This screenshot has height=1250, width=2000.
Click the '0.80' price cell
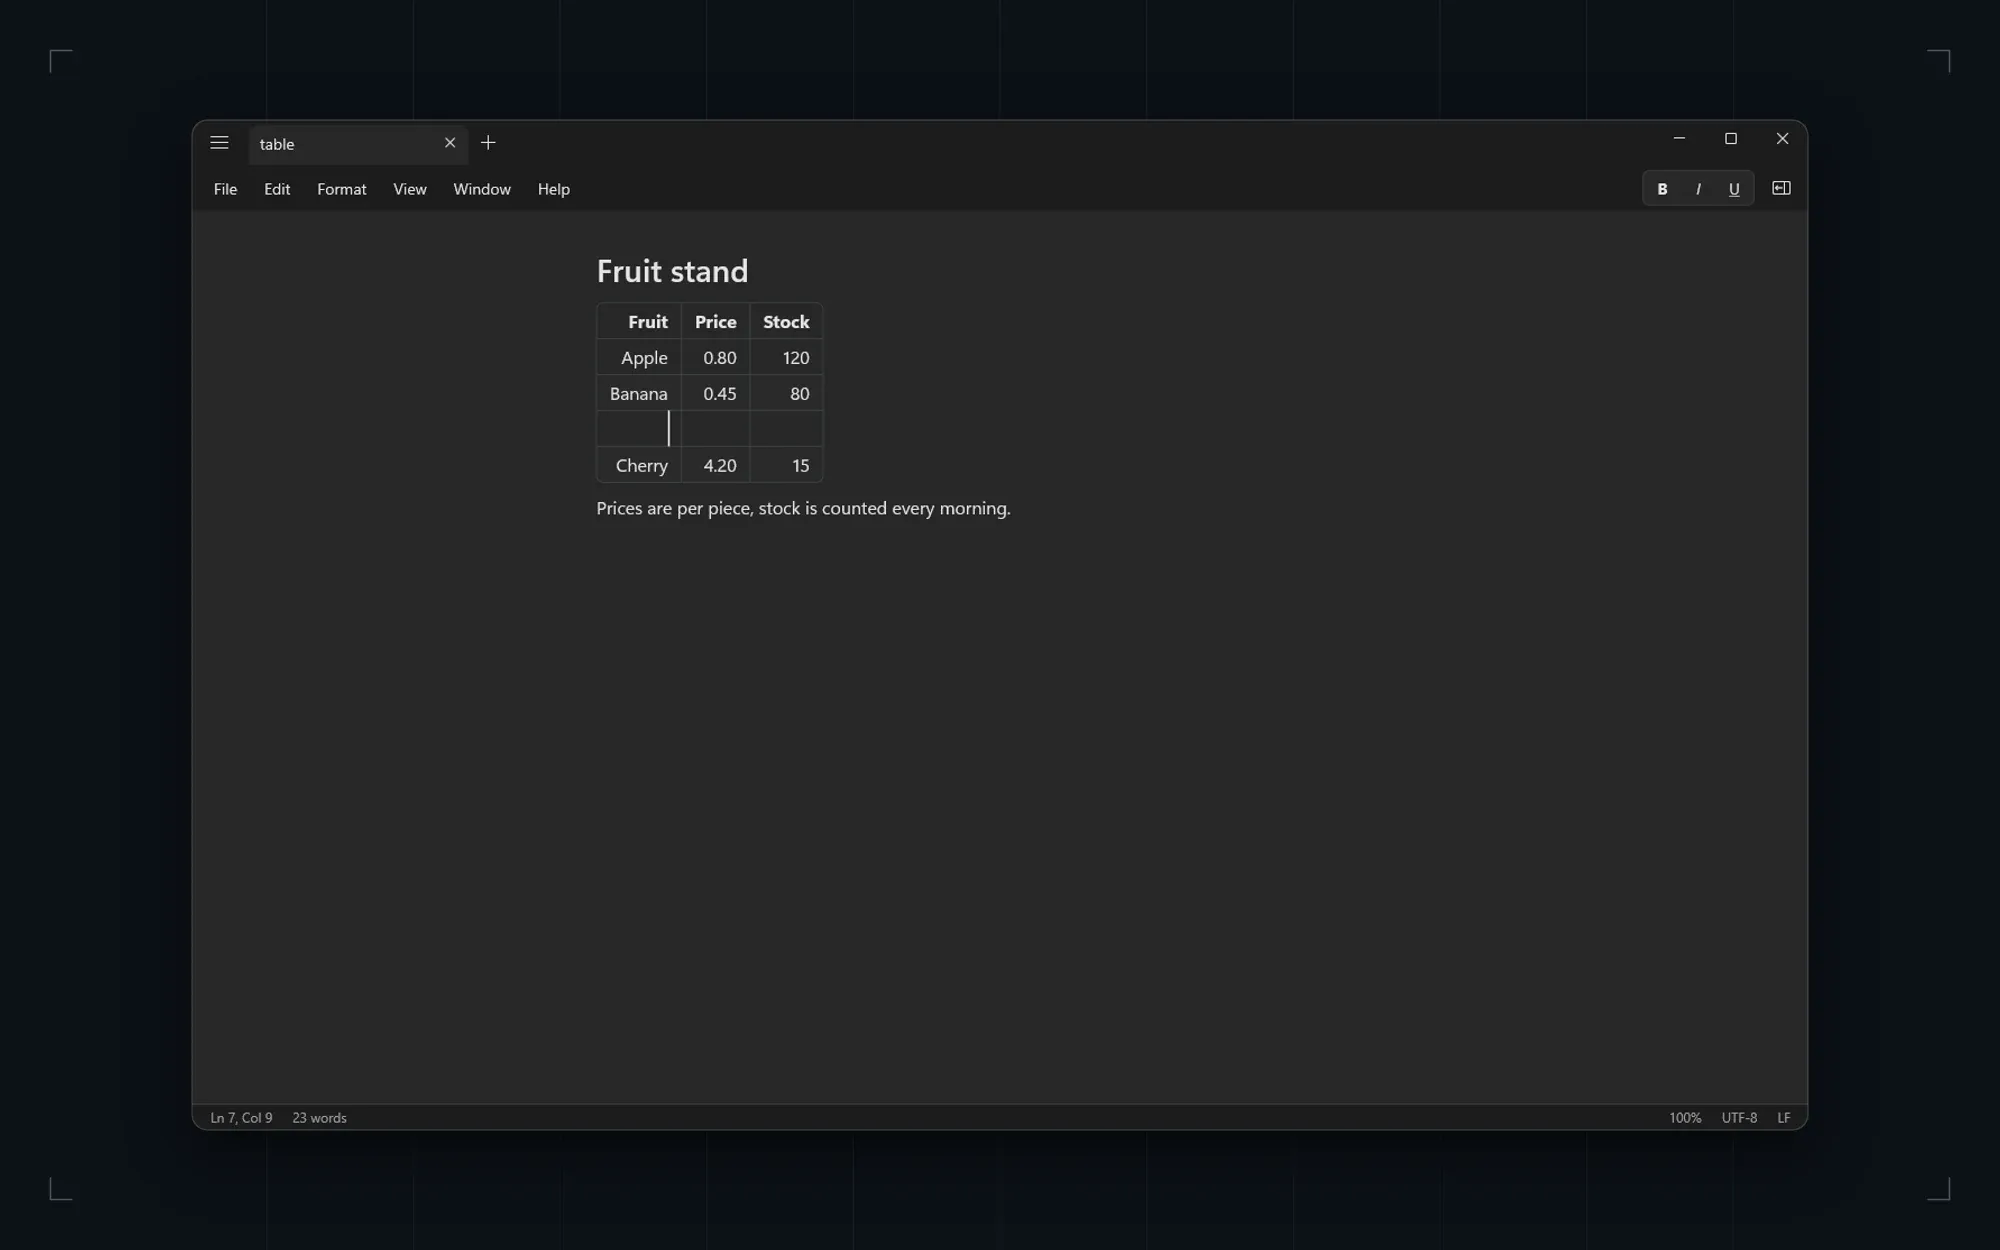pos(716,358)
